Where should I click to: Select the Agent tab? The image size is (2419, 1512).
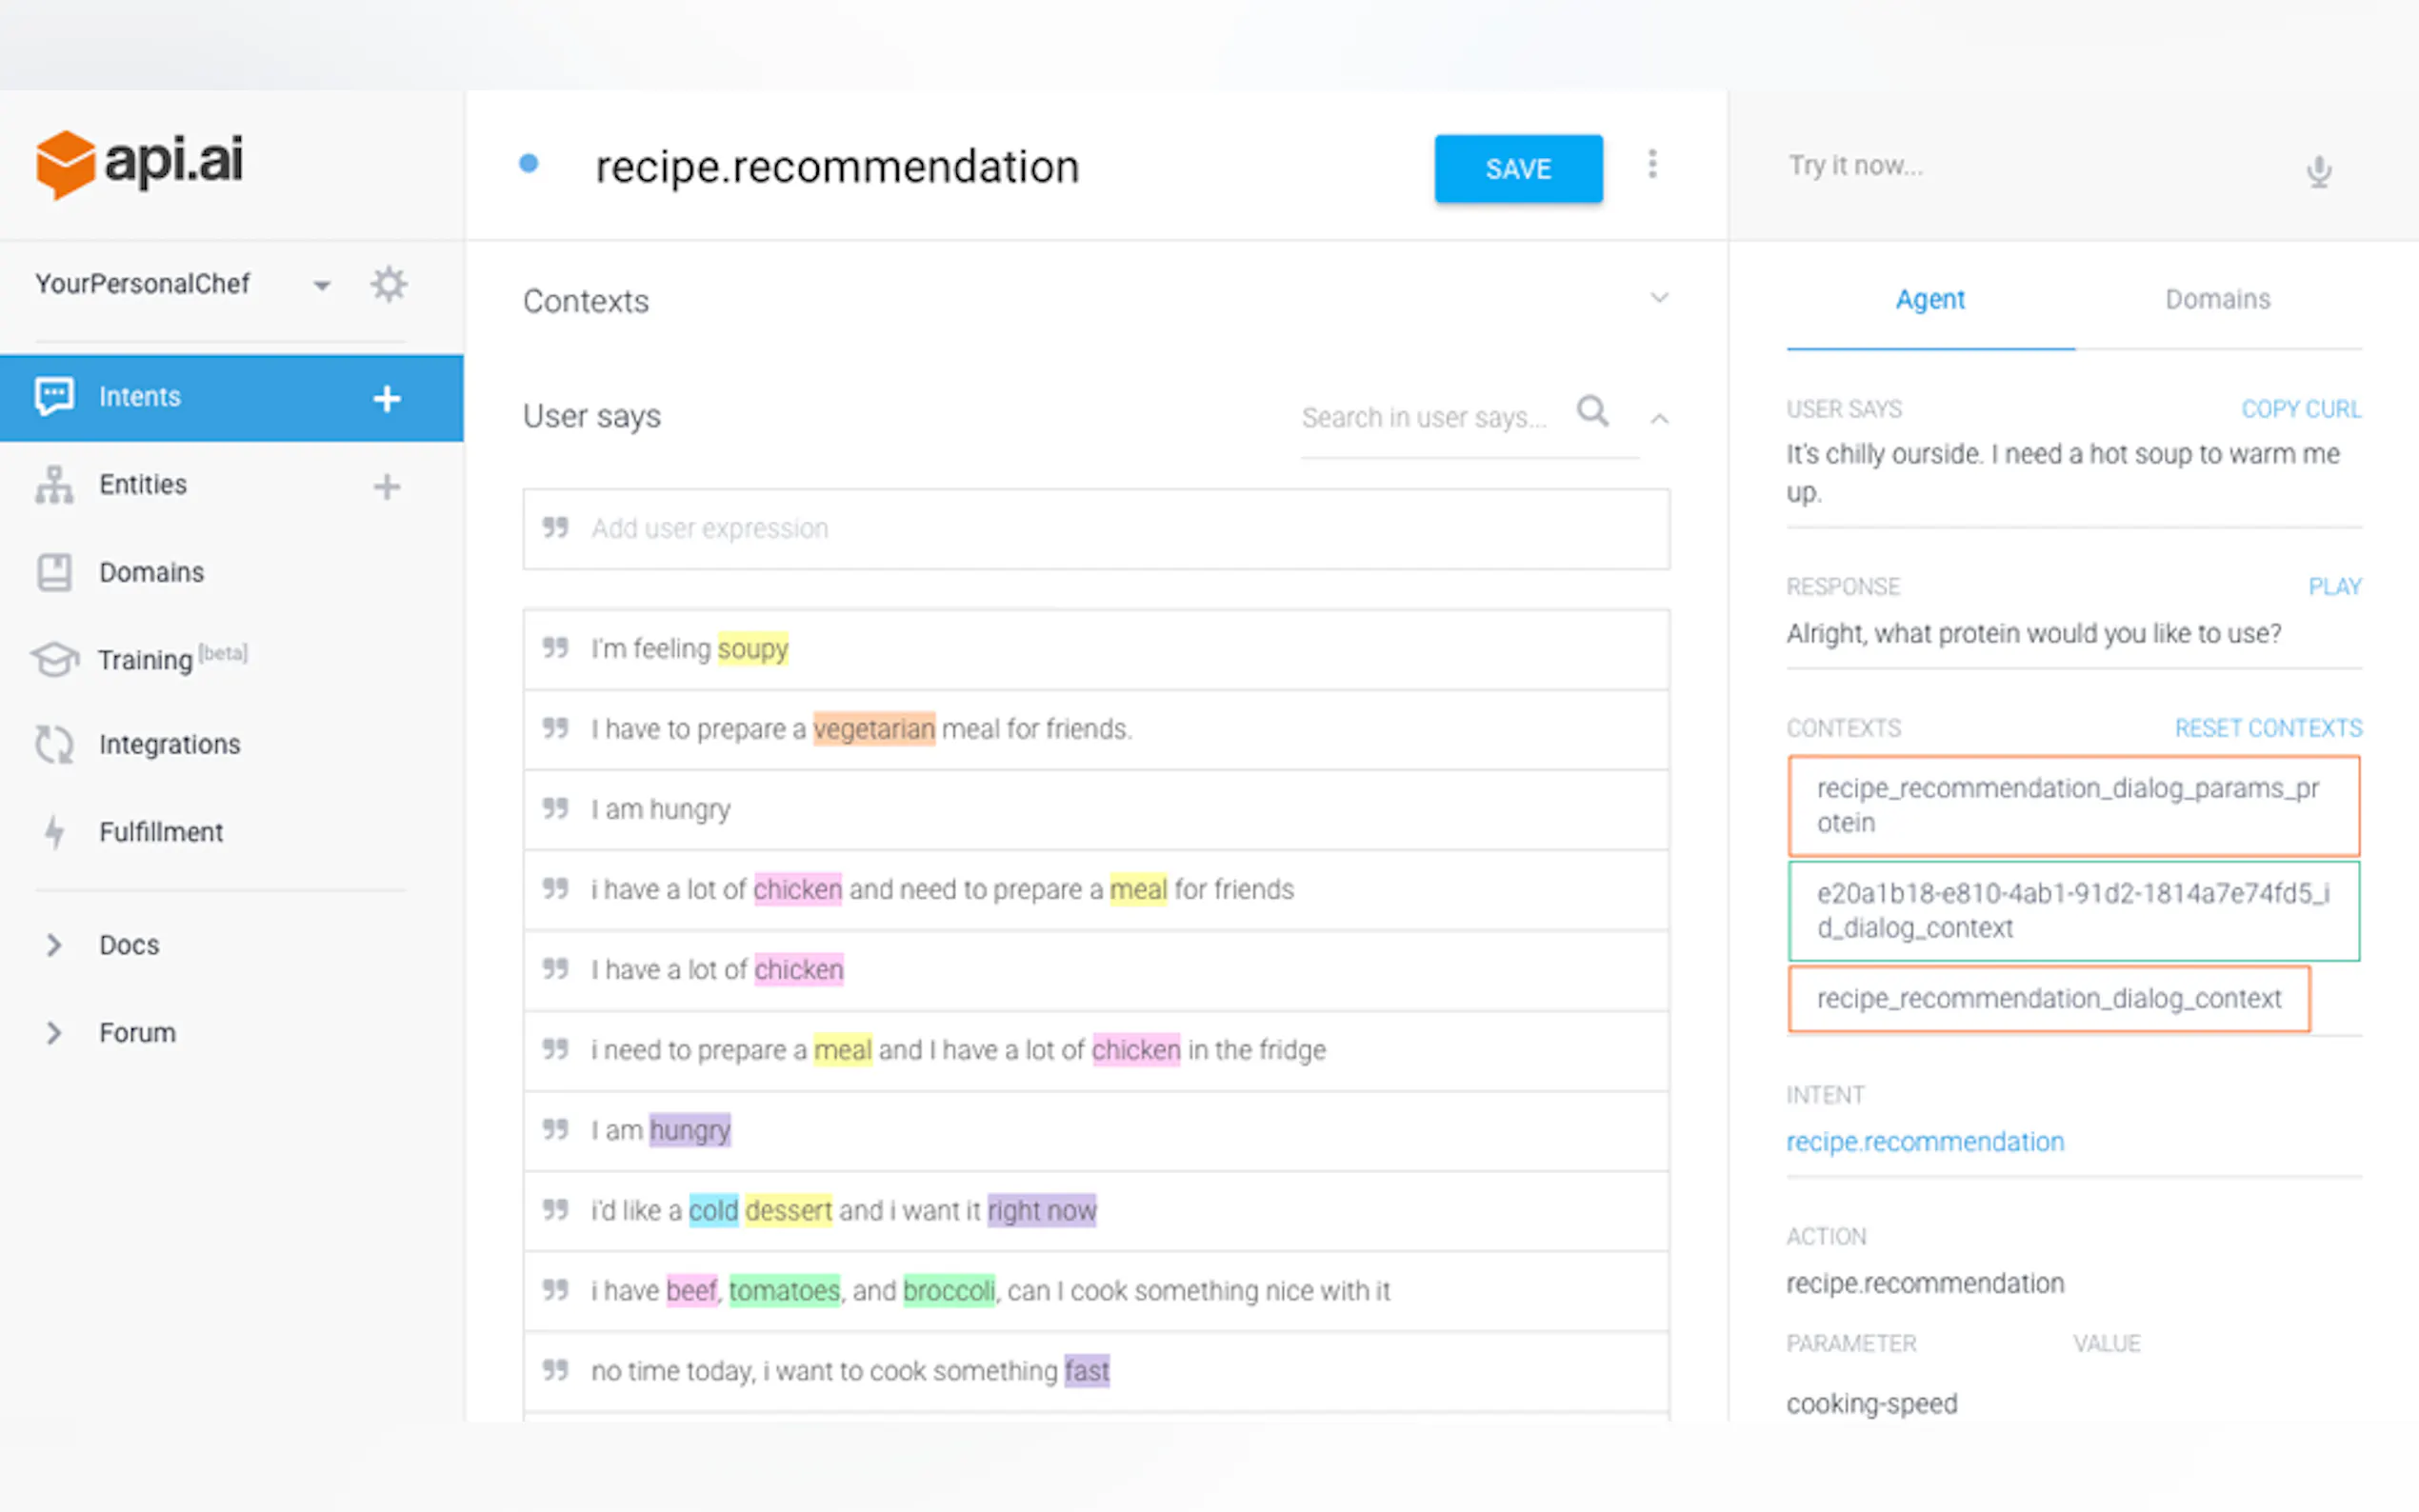pos(1929,299)
